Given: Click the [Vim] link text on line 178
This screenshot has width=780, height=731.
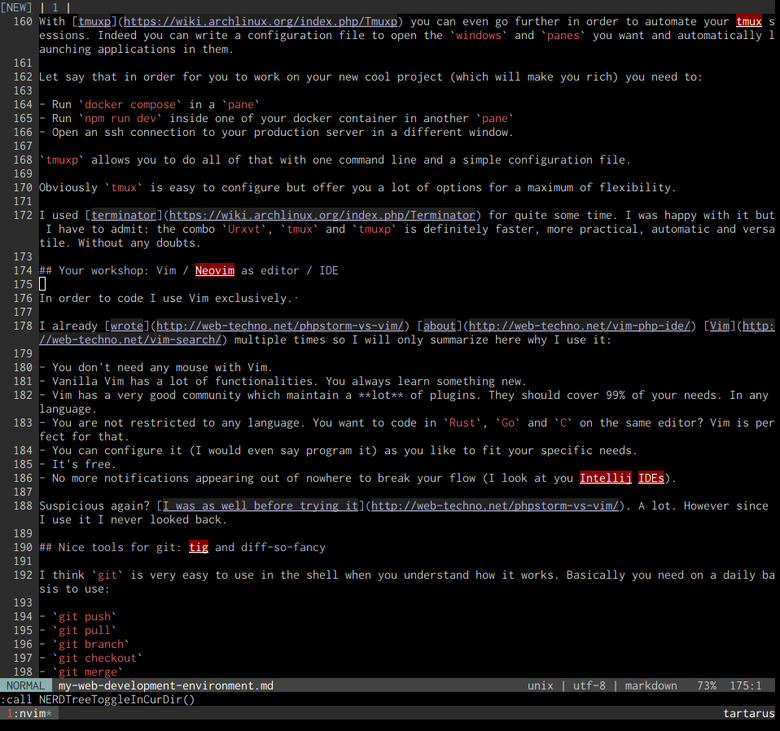Looking at the screenshot, I should [x=719, y=326].
